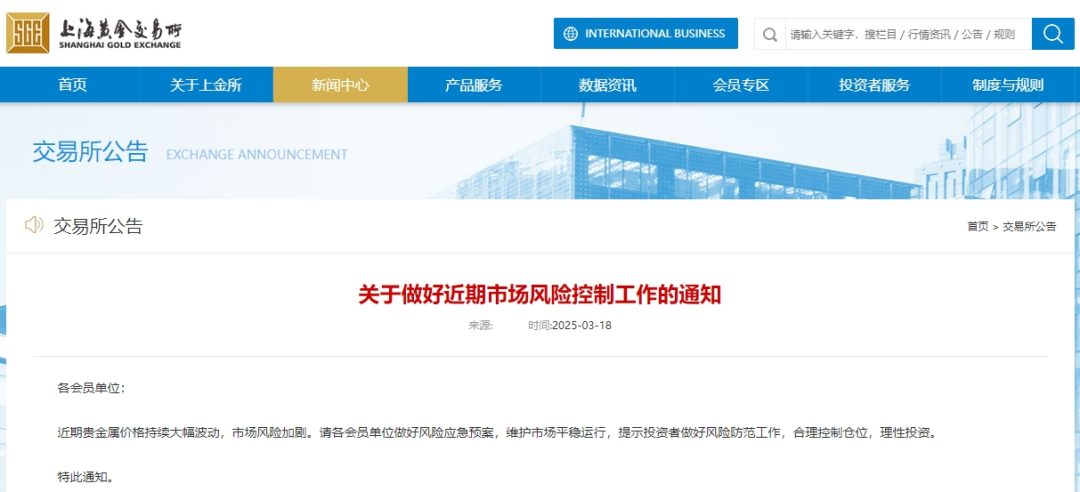Click the red announcement title 关于做好近期市场风险控制工作的通知
Image resolution: width=1080 pixels, height=492 pixels.
[539, 295]
